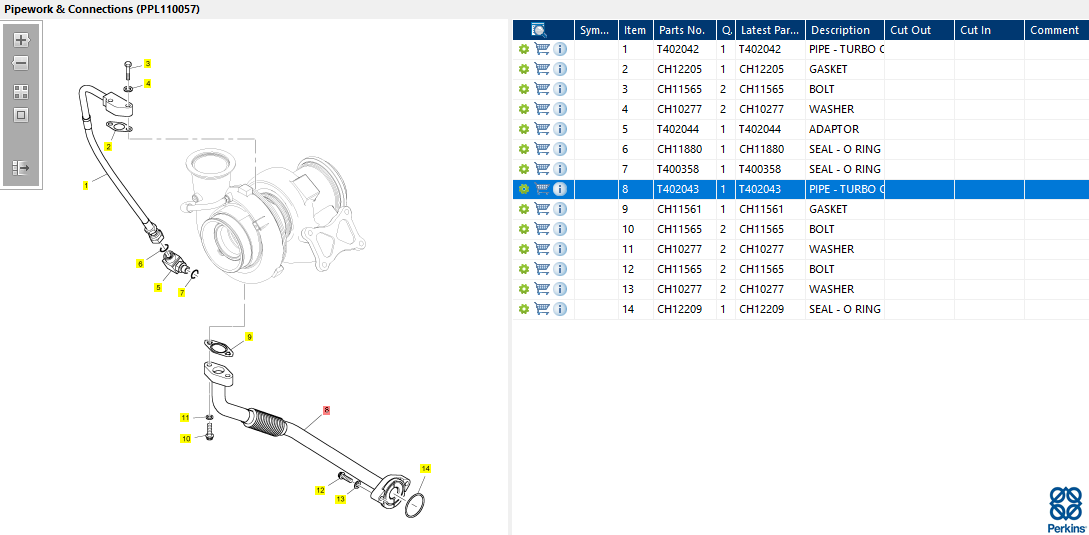Select callout 10 beside the lower bolt
Viewport: 1089px width, 535px height.
click(x=185, y=438)
